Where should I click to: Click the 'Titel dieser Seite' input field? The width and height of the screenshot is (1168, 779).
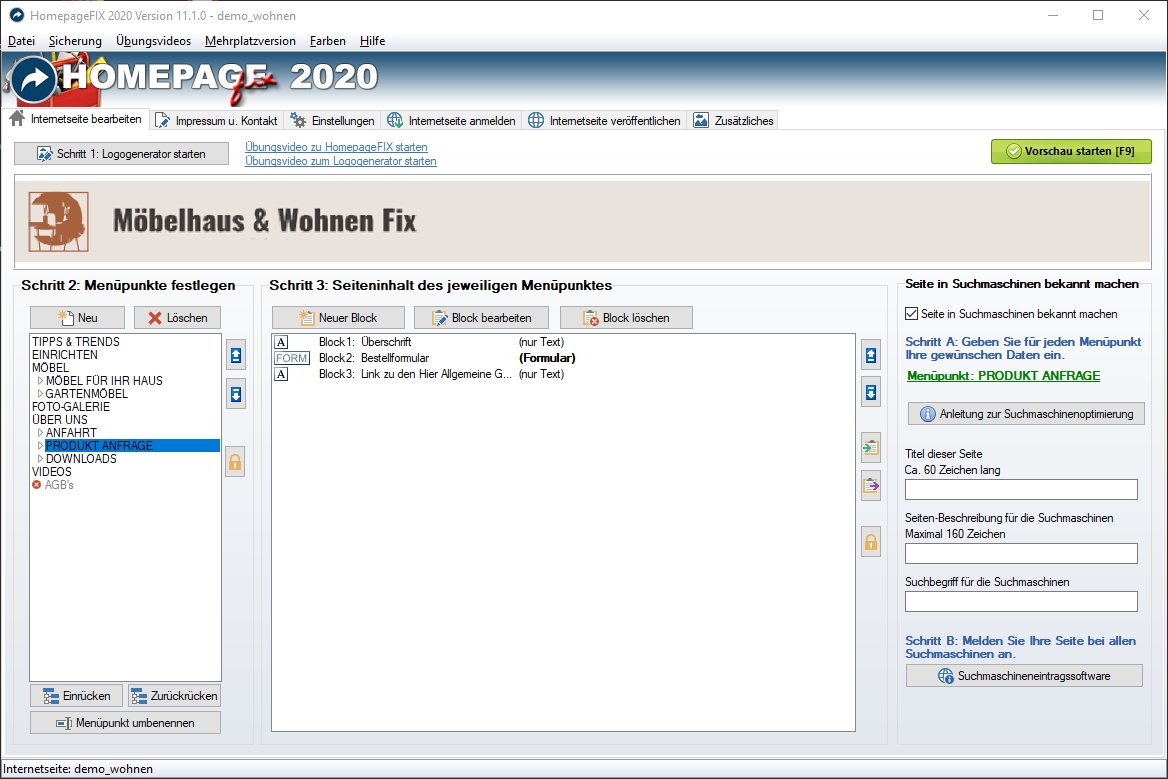(1021, 489)
